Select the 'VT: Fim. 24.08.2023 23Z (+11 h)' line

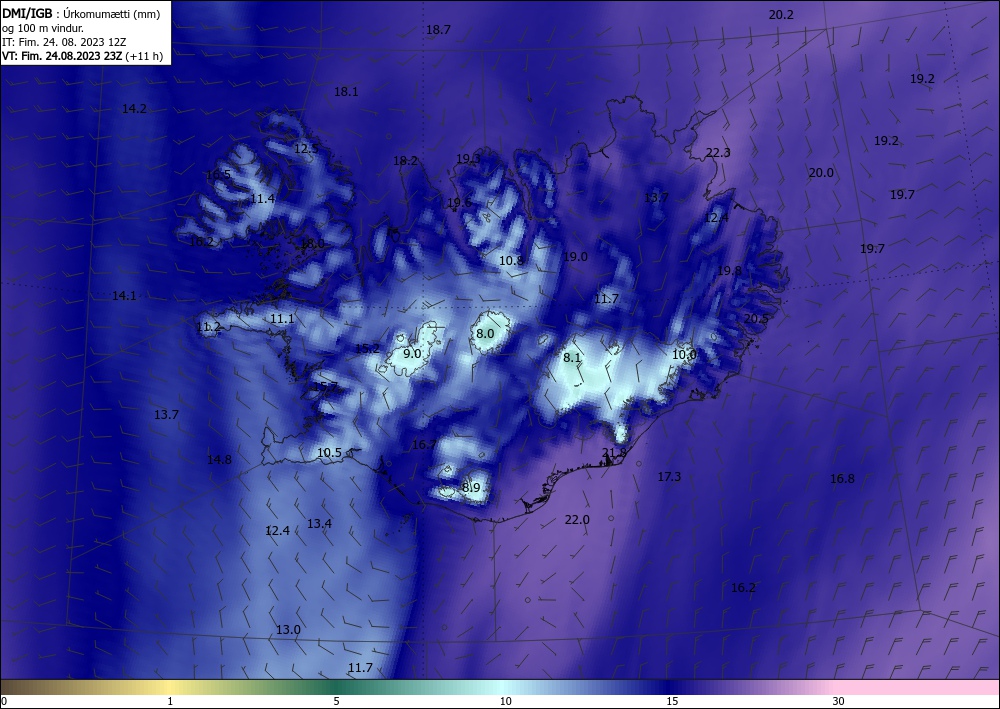click(x=82, y=56)
